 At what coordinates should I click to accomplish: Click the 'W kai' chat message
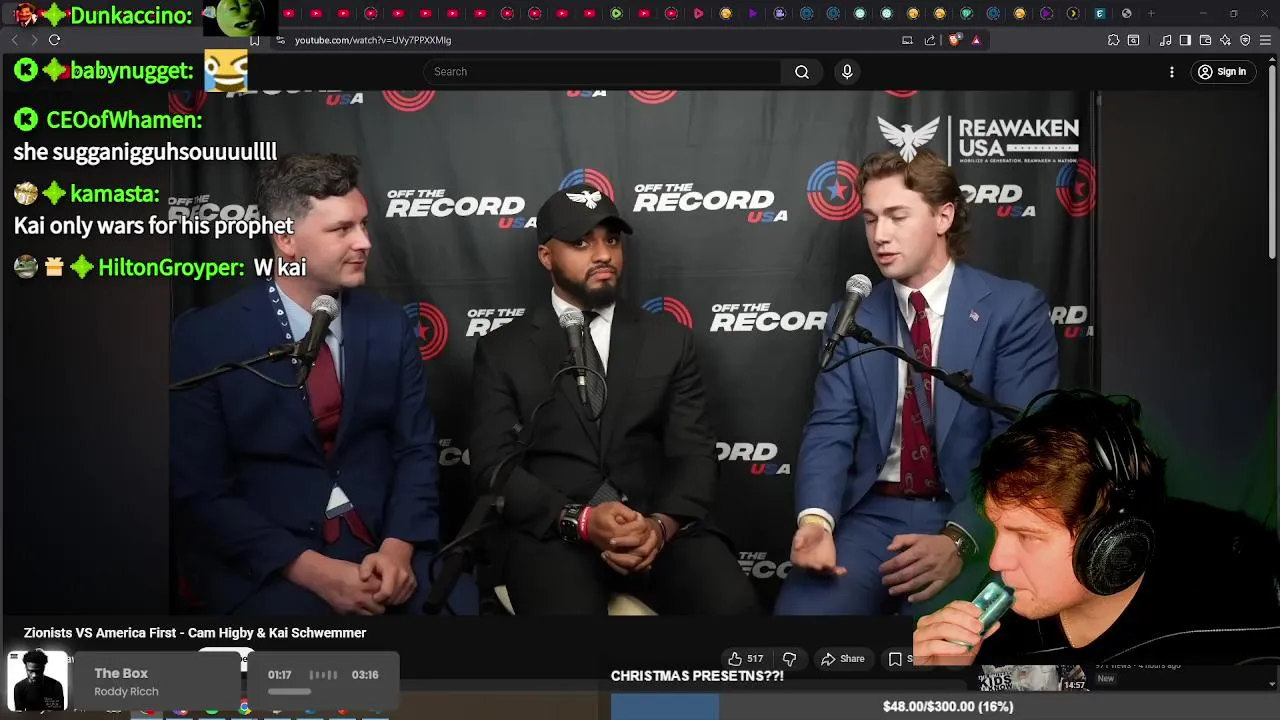click(x=280, y=267)
